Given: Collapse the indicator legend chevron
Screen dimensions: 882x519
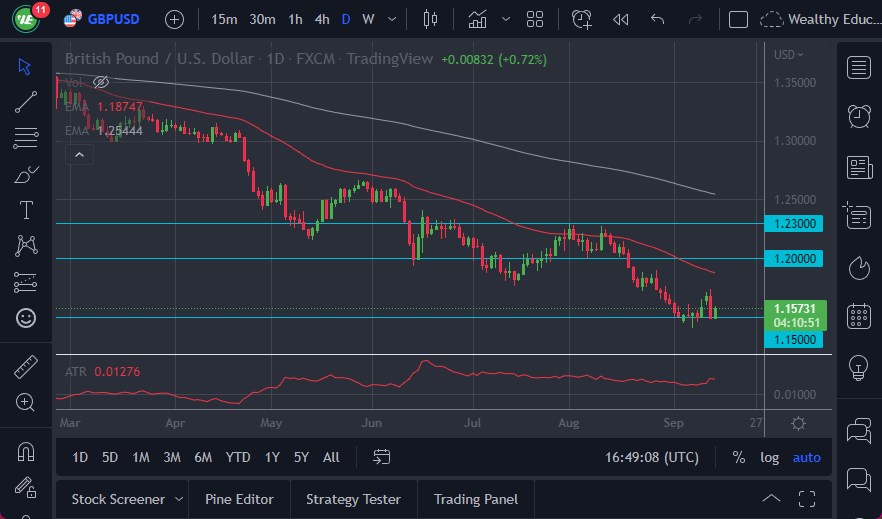Looking at the screenshot, I should tap(78, 154).
